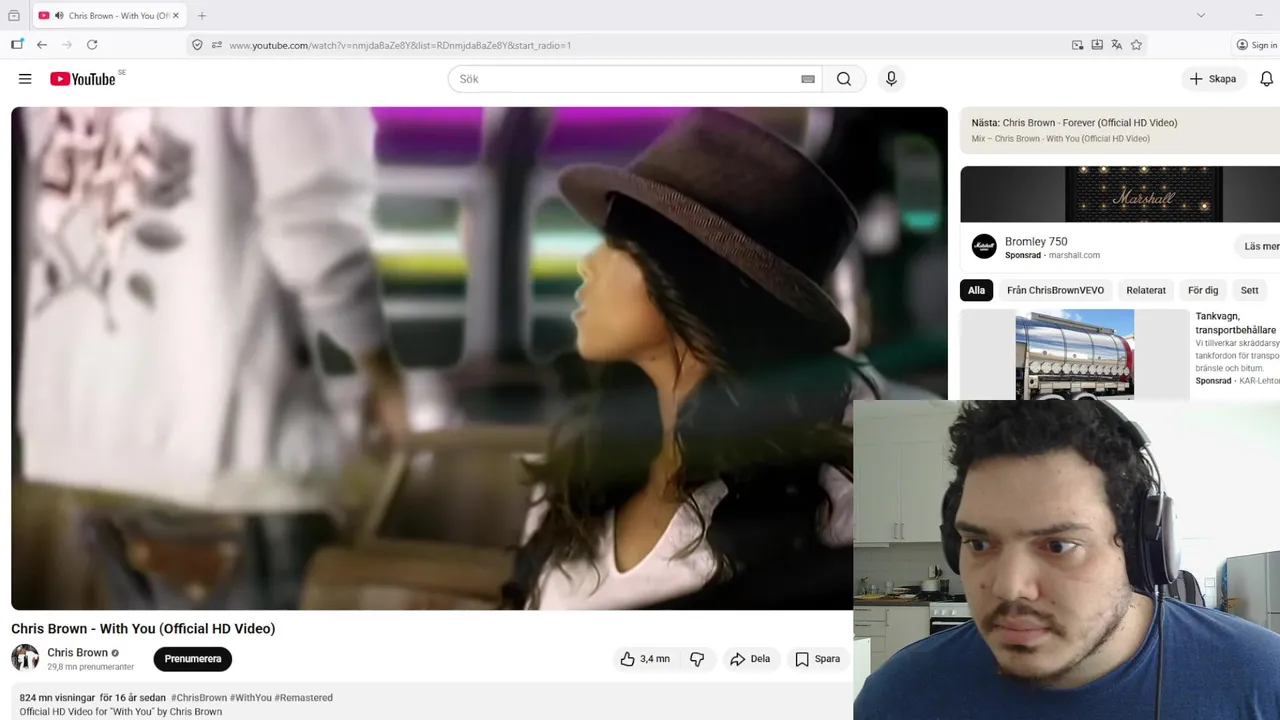Open Nästa: Chris Brown - Forever mix panel
This screenshot has width=1280, height=720.
1120,130
